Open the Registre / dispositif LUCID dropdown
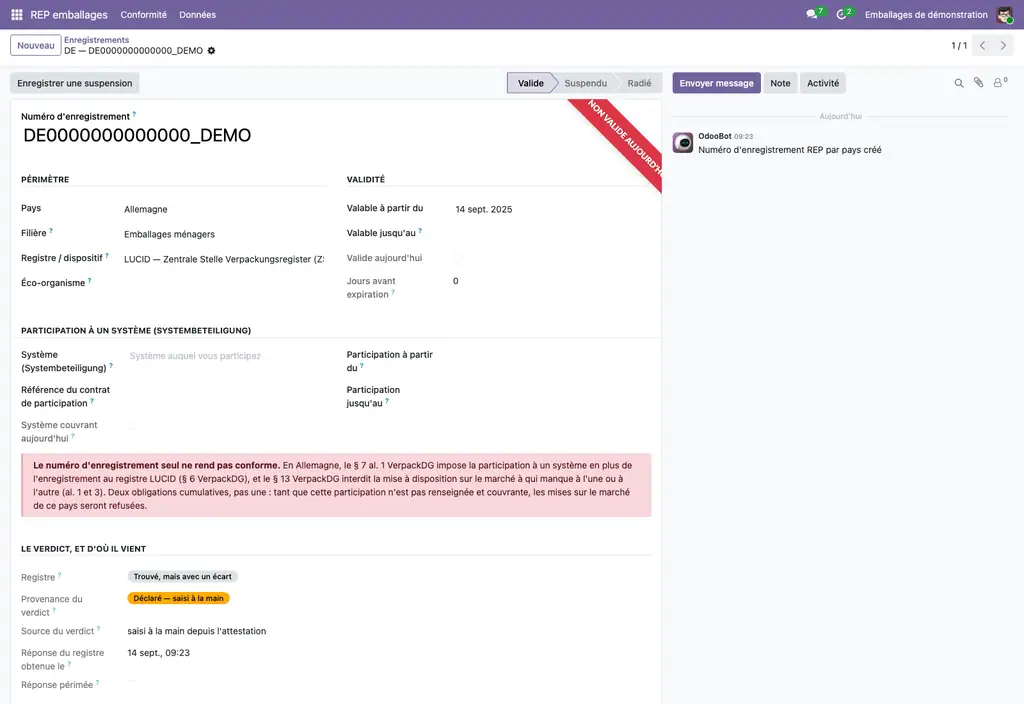The width and height of the screenshot is (1024, 704). [224, 259]
